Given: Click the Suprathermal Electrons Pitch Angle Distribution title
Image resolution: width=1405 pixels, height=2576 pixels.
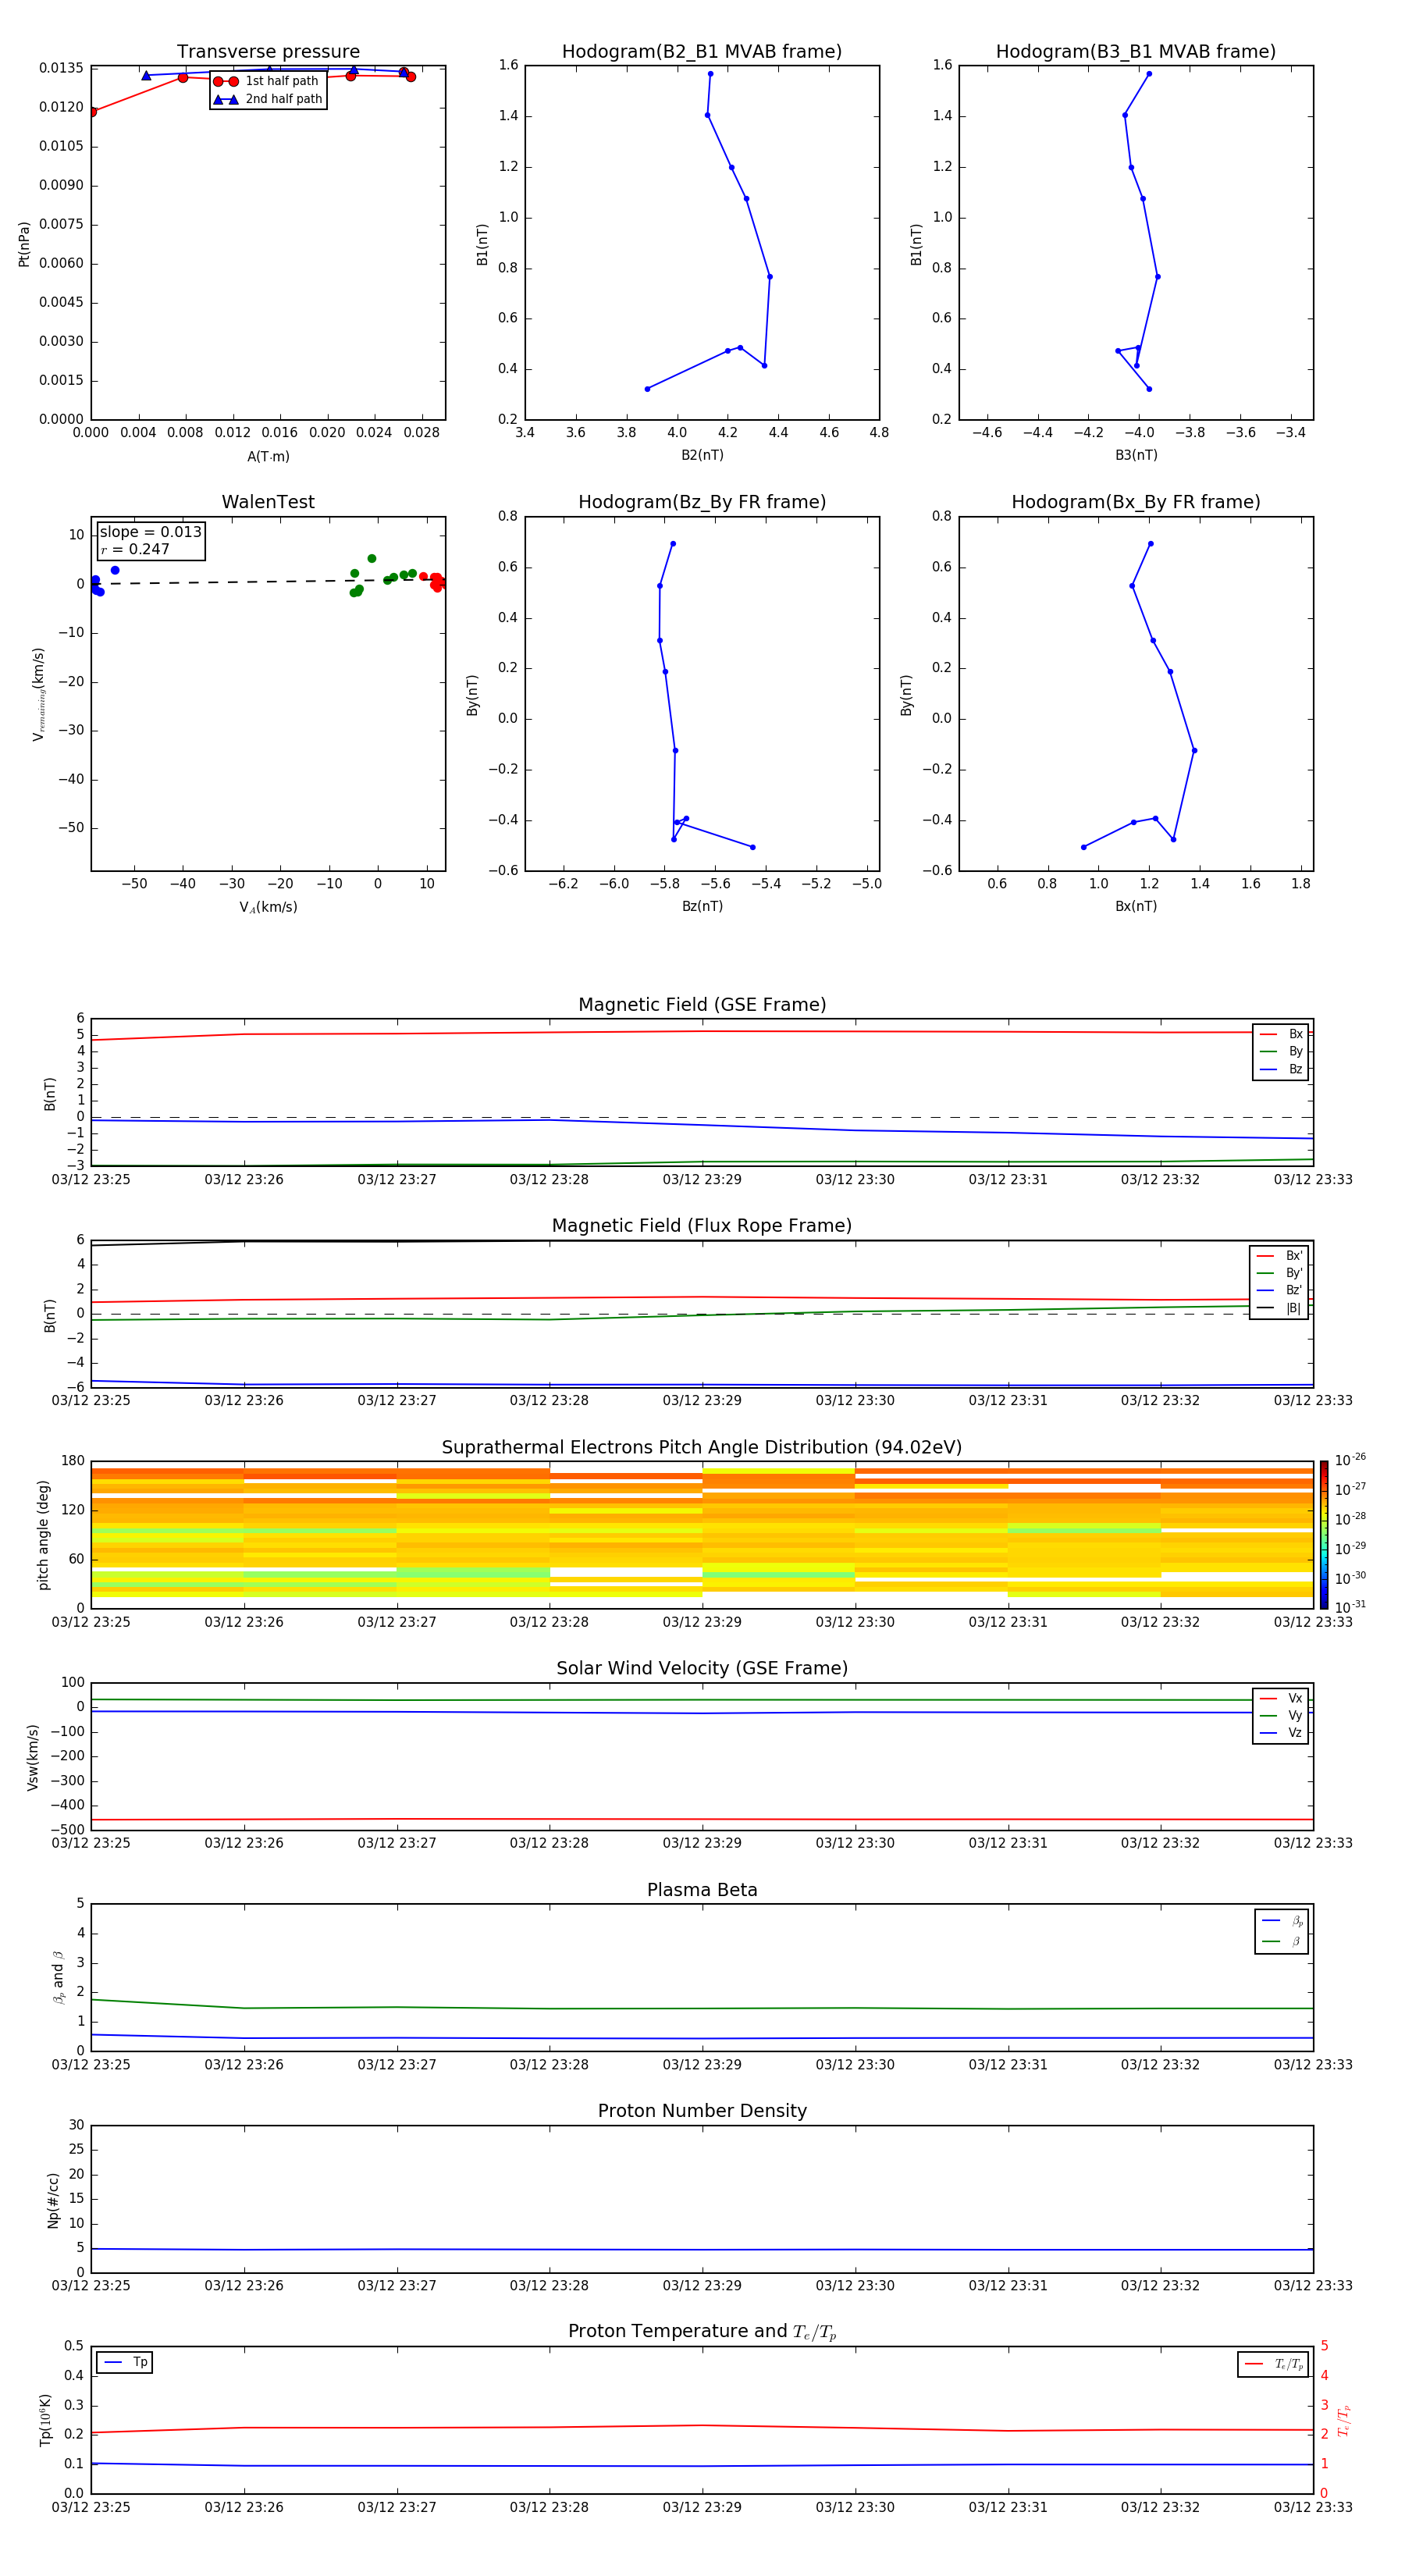Looking at the screenshot, I should (702, 1448).
